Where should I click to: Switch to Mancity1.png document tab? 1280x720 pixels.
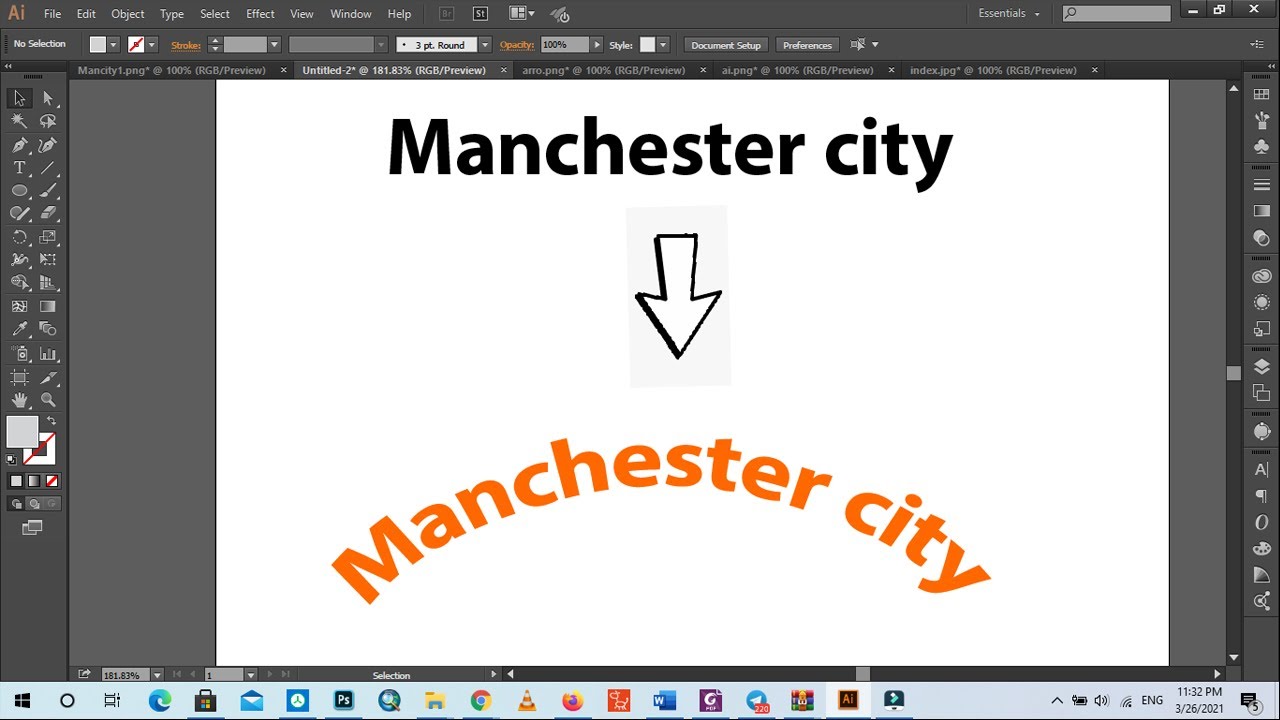tap(171, 70)
